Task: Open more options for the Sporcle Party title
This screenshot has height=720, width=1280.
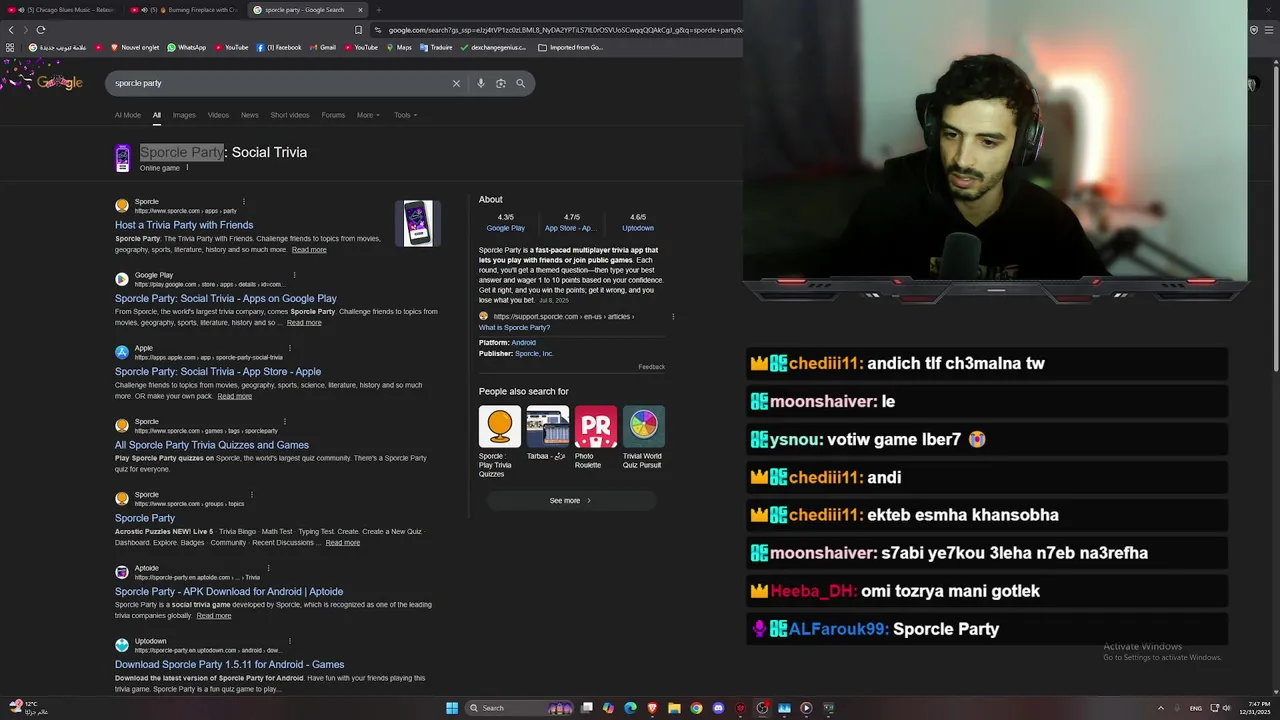Action: [187, 168]
